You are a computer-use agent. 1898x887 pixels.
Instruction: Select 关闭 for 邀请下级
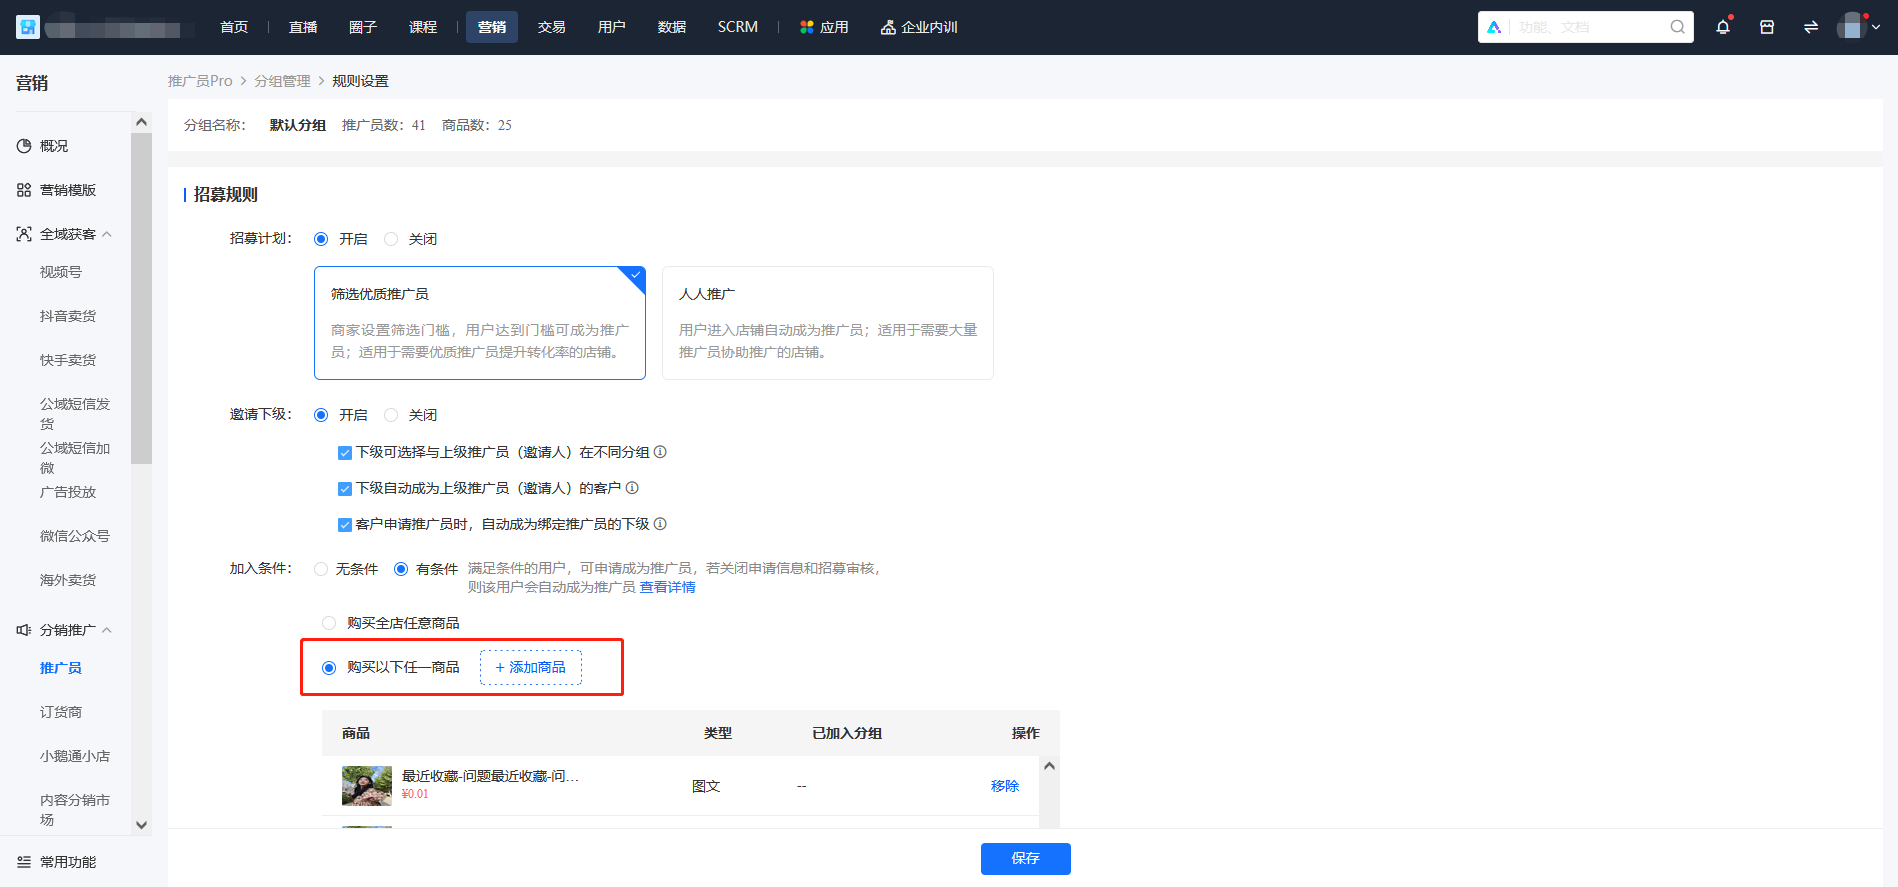coord(391,415)
